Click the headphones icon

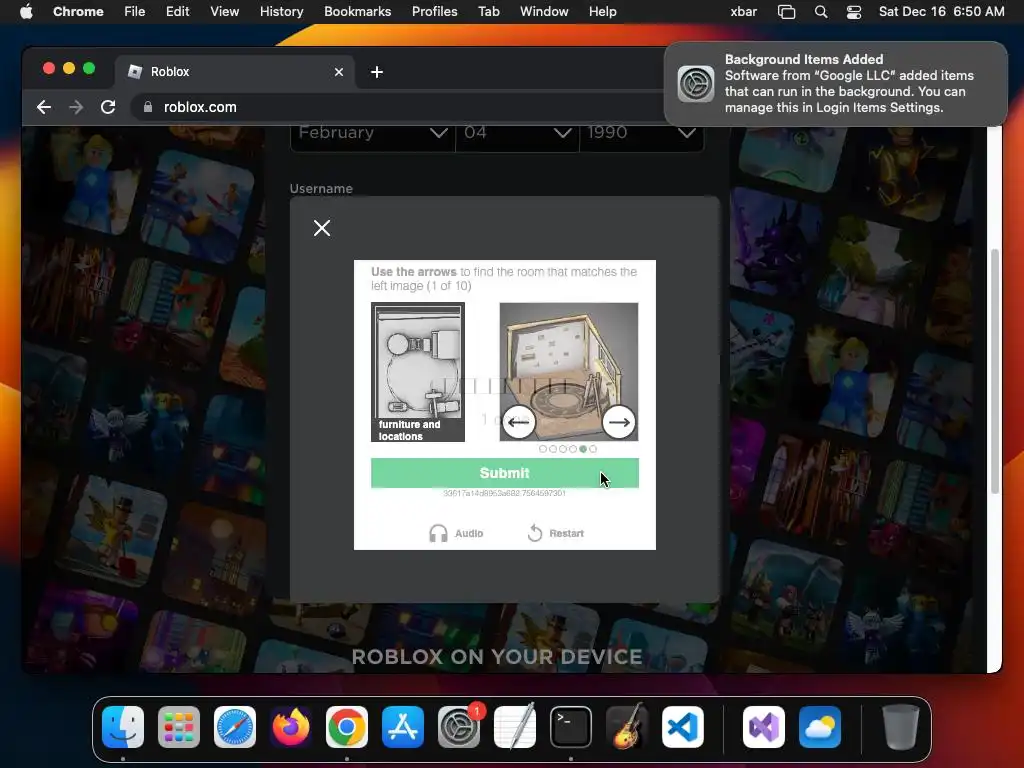coord(438,534)
